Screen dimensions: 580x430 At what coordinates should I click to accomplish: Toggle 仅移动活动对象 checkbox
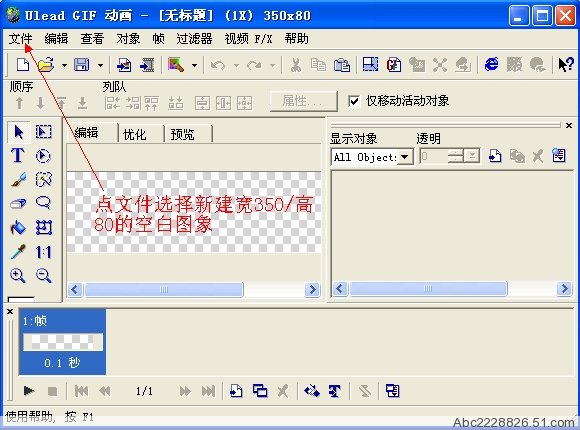pos(354,101)
